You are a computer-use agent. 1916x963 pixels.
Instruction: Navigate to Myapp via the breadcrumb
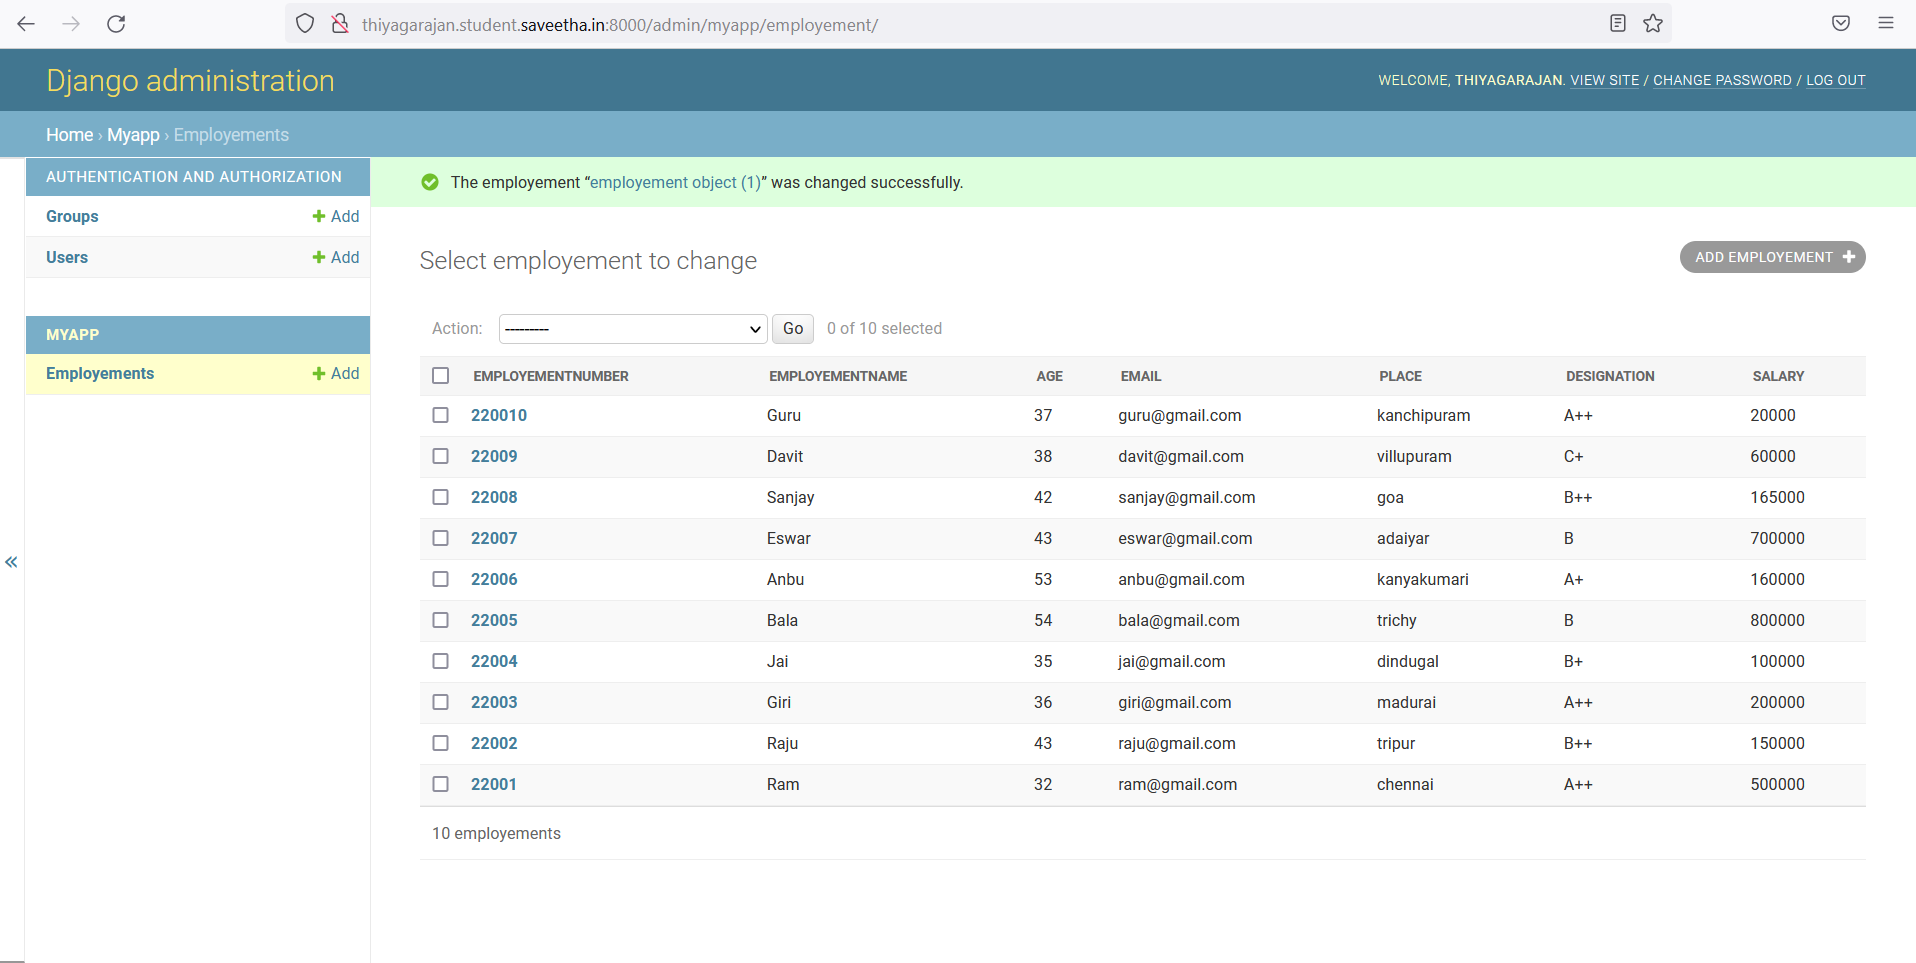click(x=133, y=135)
